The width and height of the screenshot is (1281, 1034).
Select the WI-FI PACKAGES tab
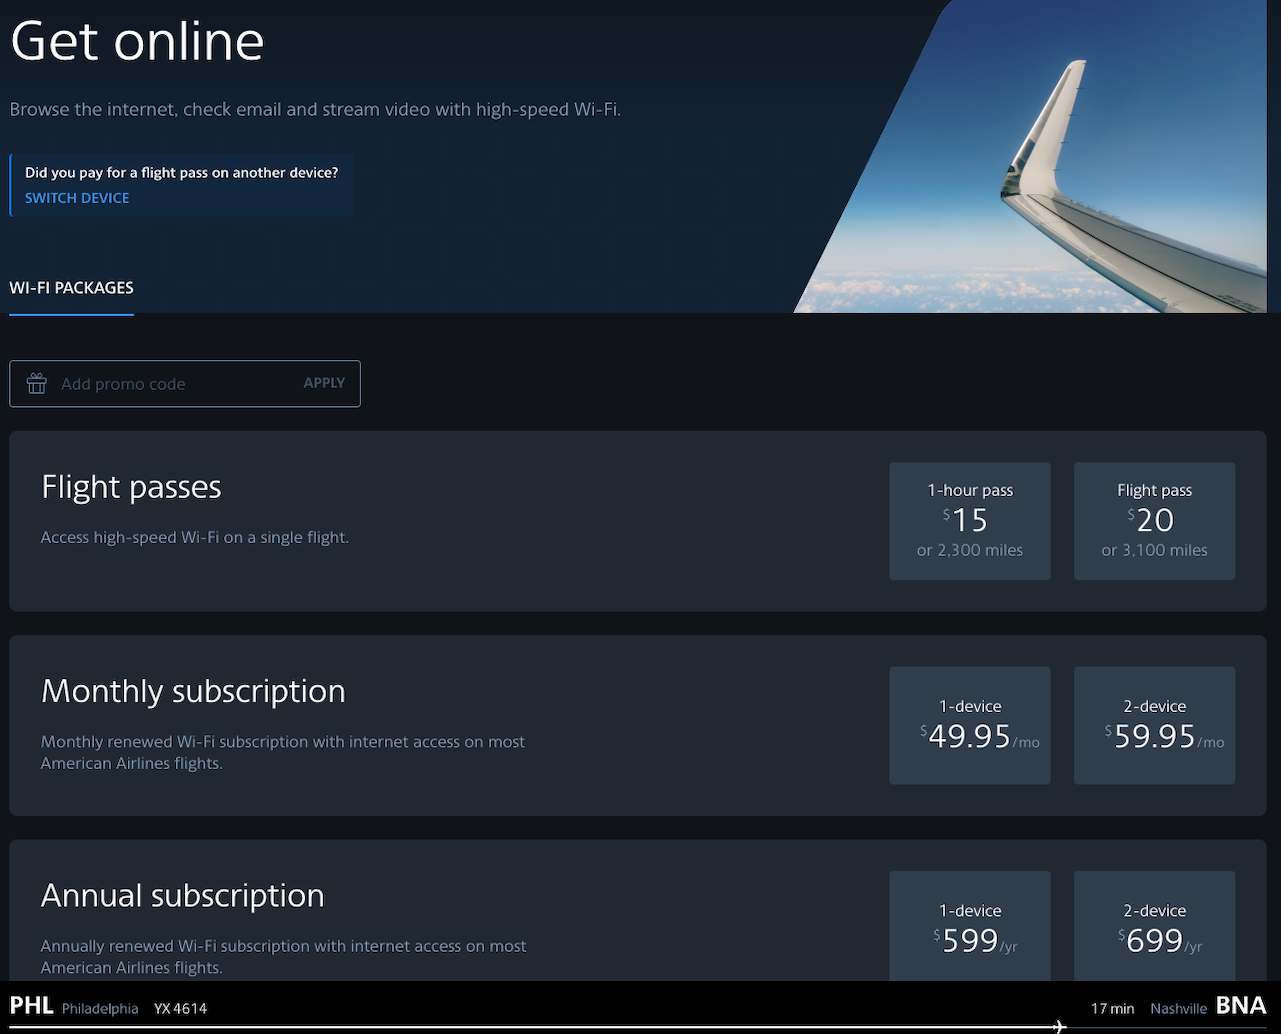(72, 288)
